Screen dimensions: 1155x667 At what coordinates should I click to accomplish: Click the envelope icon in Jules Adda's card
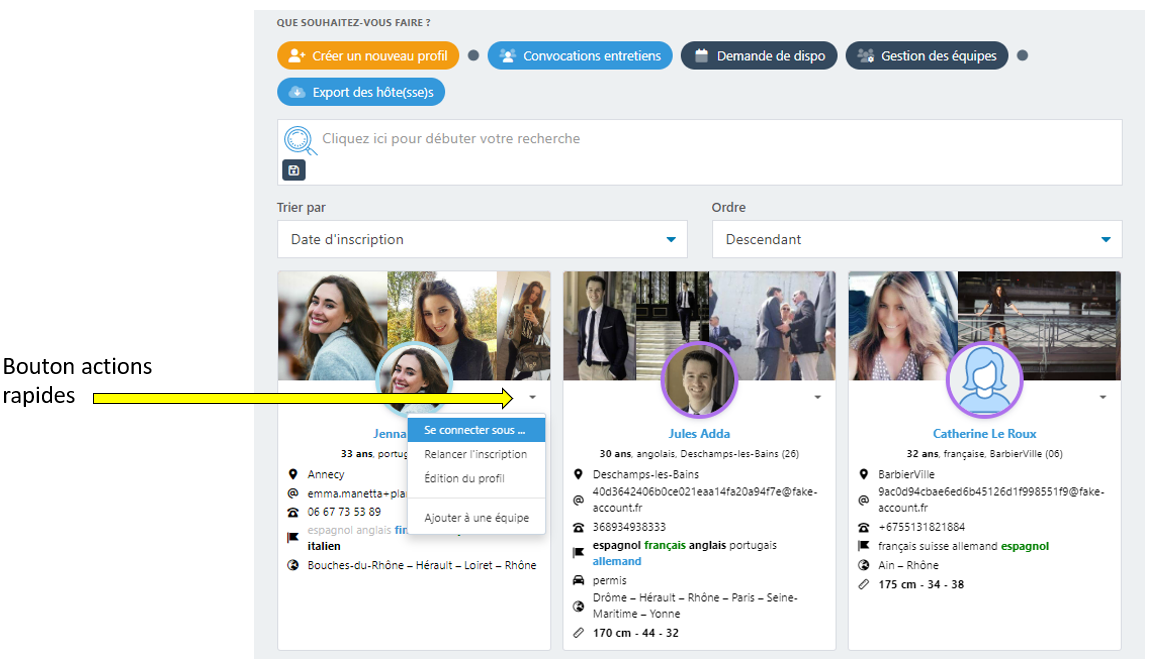tap(579, 500)
